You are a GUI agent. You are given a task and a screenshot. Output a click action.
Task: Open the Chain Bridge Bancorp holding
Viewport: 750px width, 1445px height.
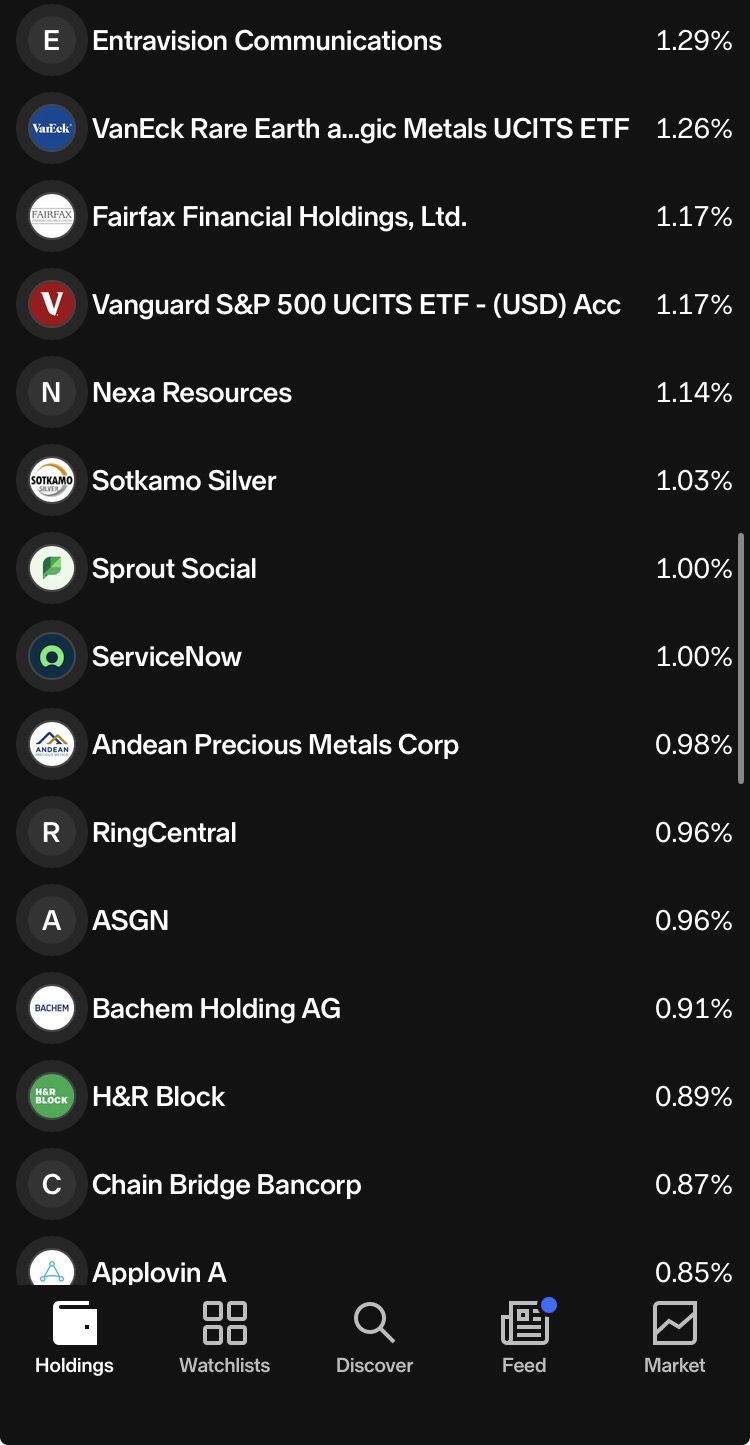375,1185
